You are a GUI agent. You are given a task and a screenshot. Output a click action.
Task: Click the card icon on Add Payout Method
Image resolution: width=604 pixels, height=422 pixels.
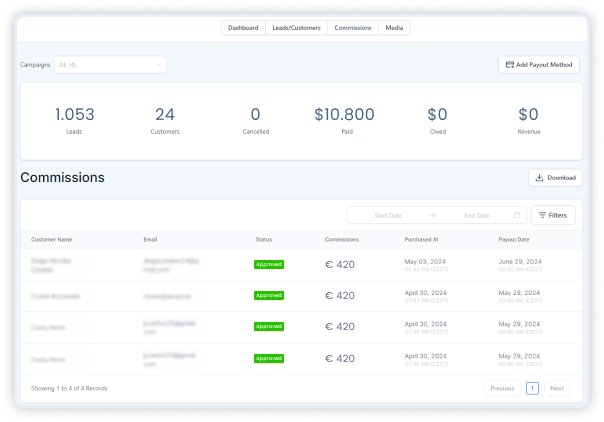pos(508,64)
